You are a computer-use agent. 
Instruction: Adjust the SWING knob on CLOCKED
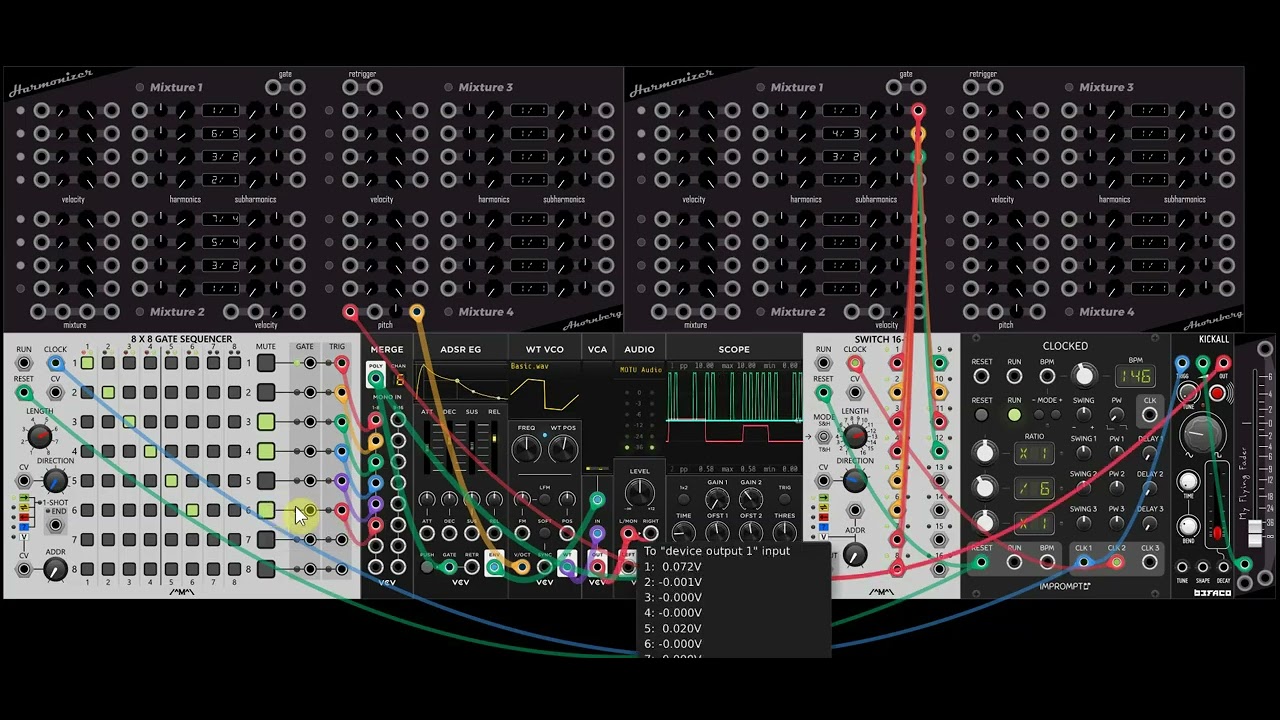coord(1084,414)
